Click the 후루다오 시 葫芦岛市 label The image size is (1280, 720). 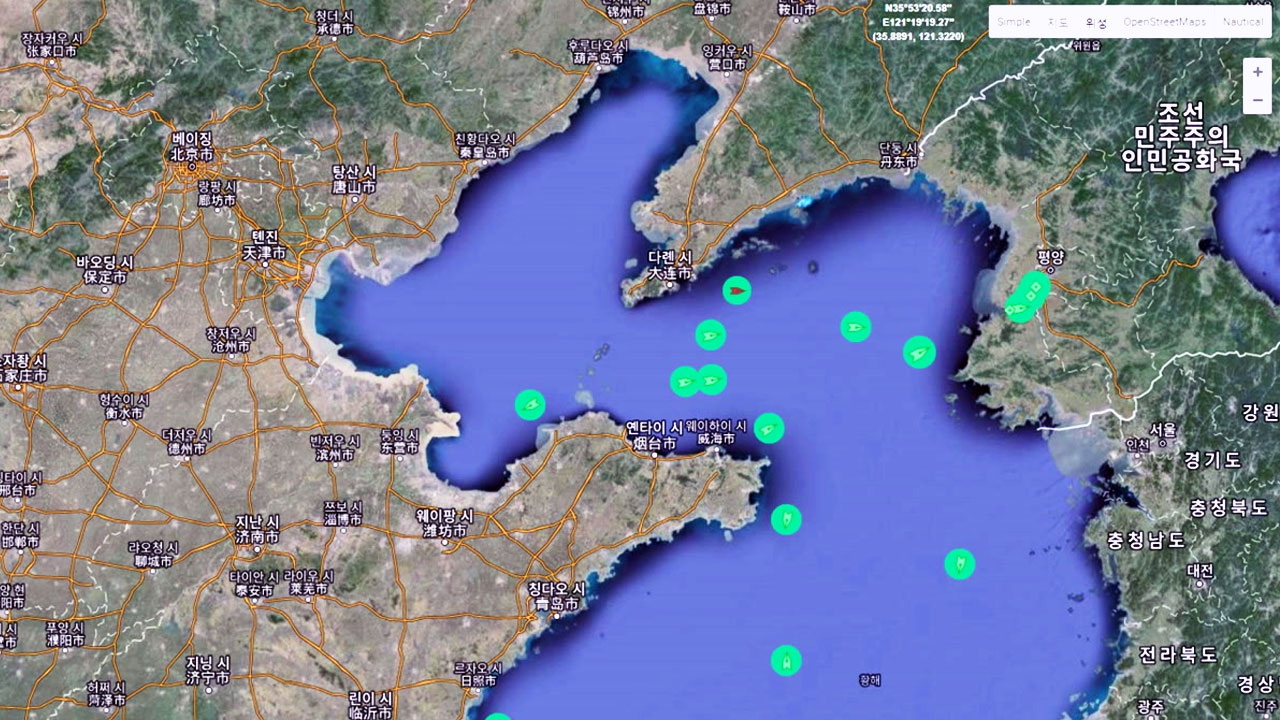coord(597,52)
